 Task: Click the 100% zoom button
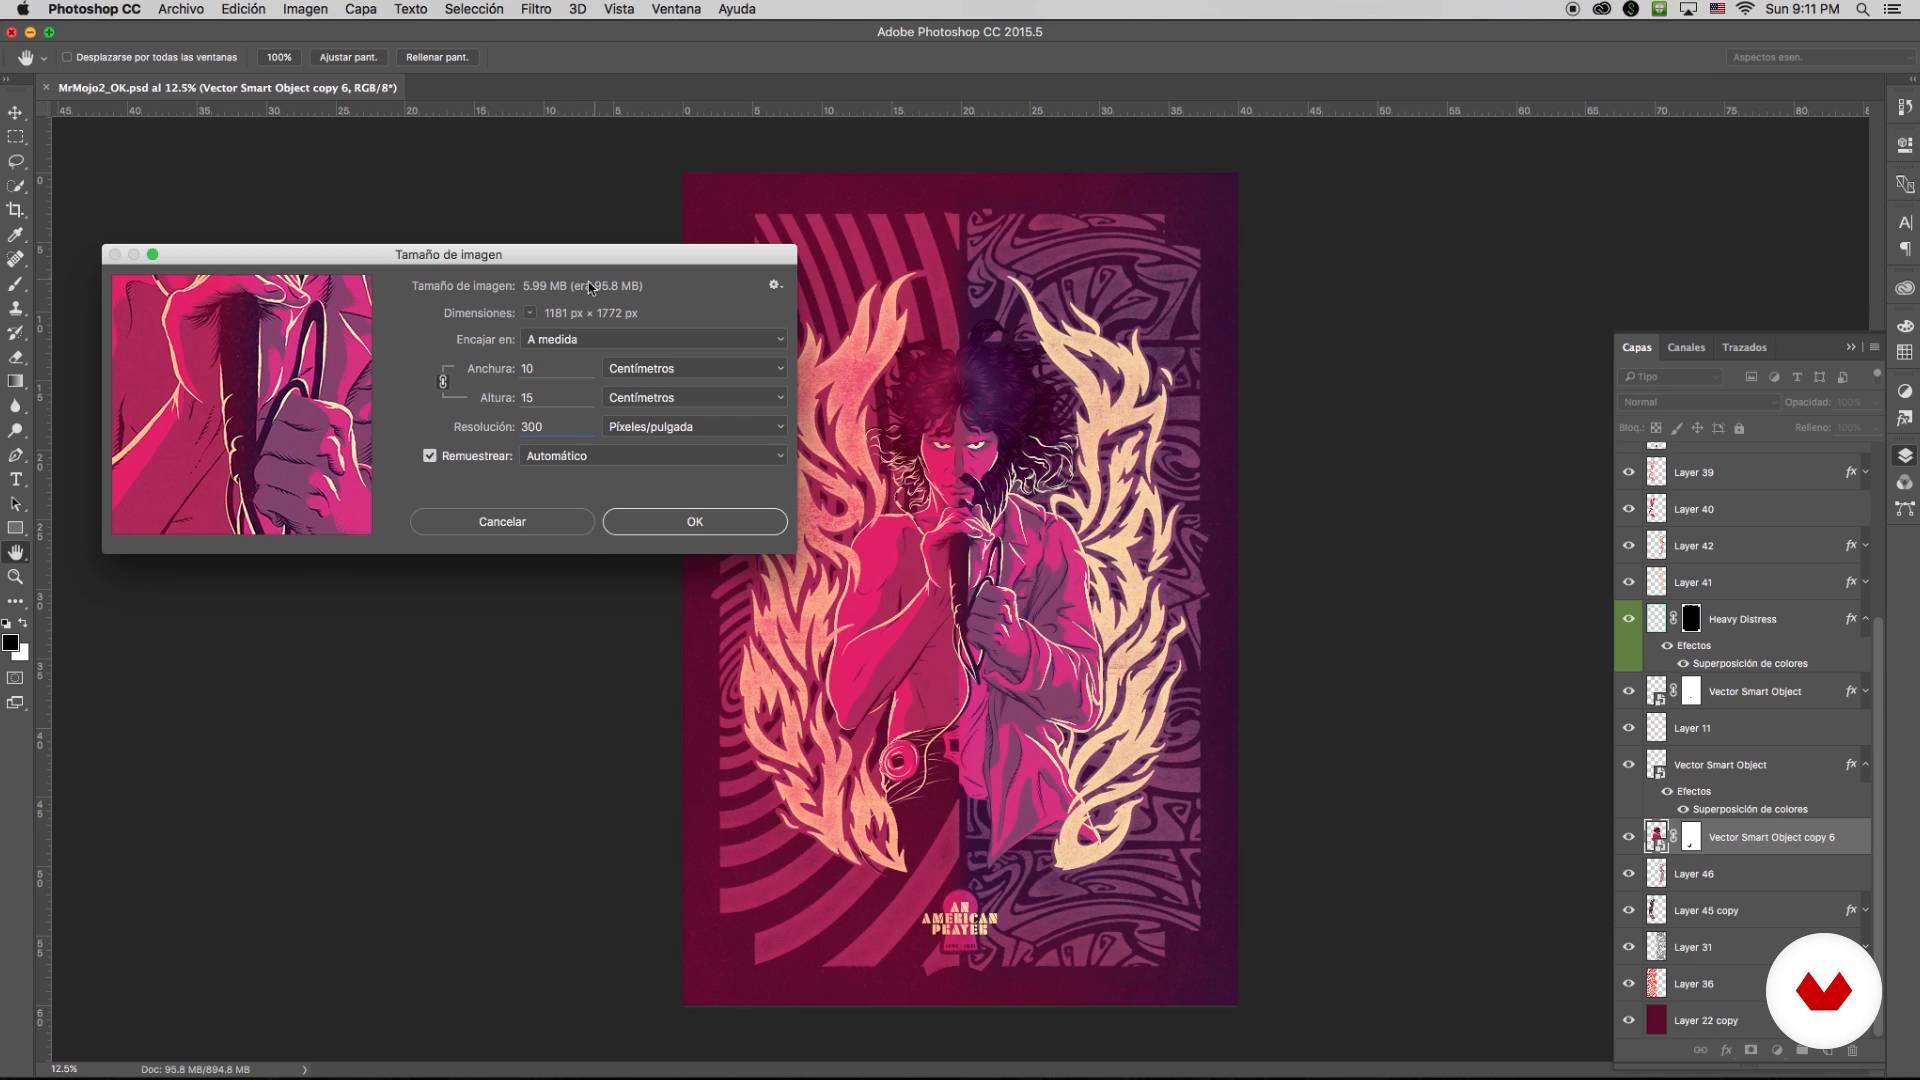coord(279,57)
